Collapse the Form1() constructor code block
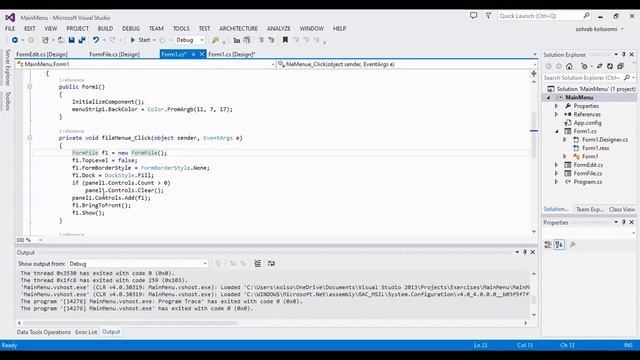This screenshot has height=360, width=640. (x=29, y=87)
